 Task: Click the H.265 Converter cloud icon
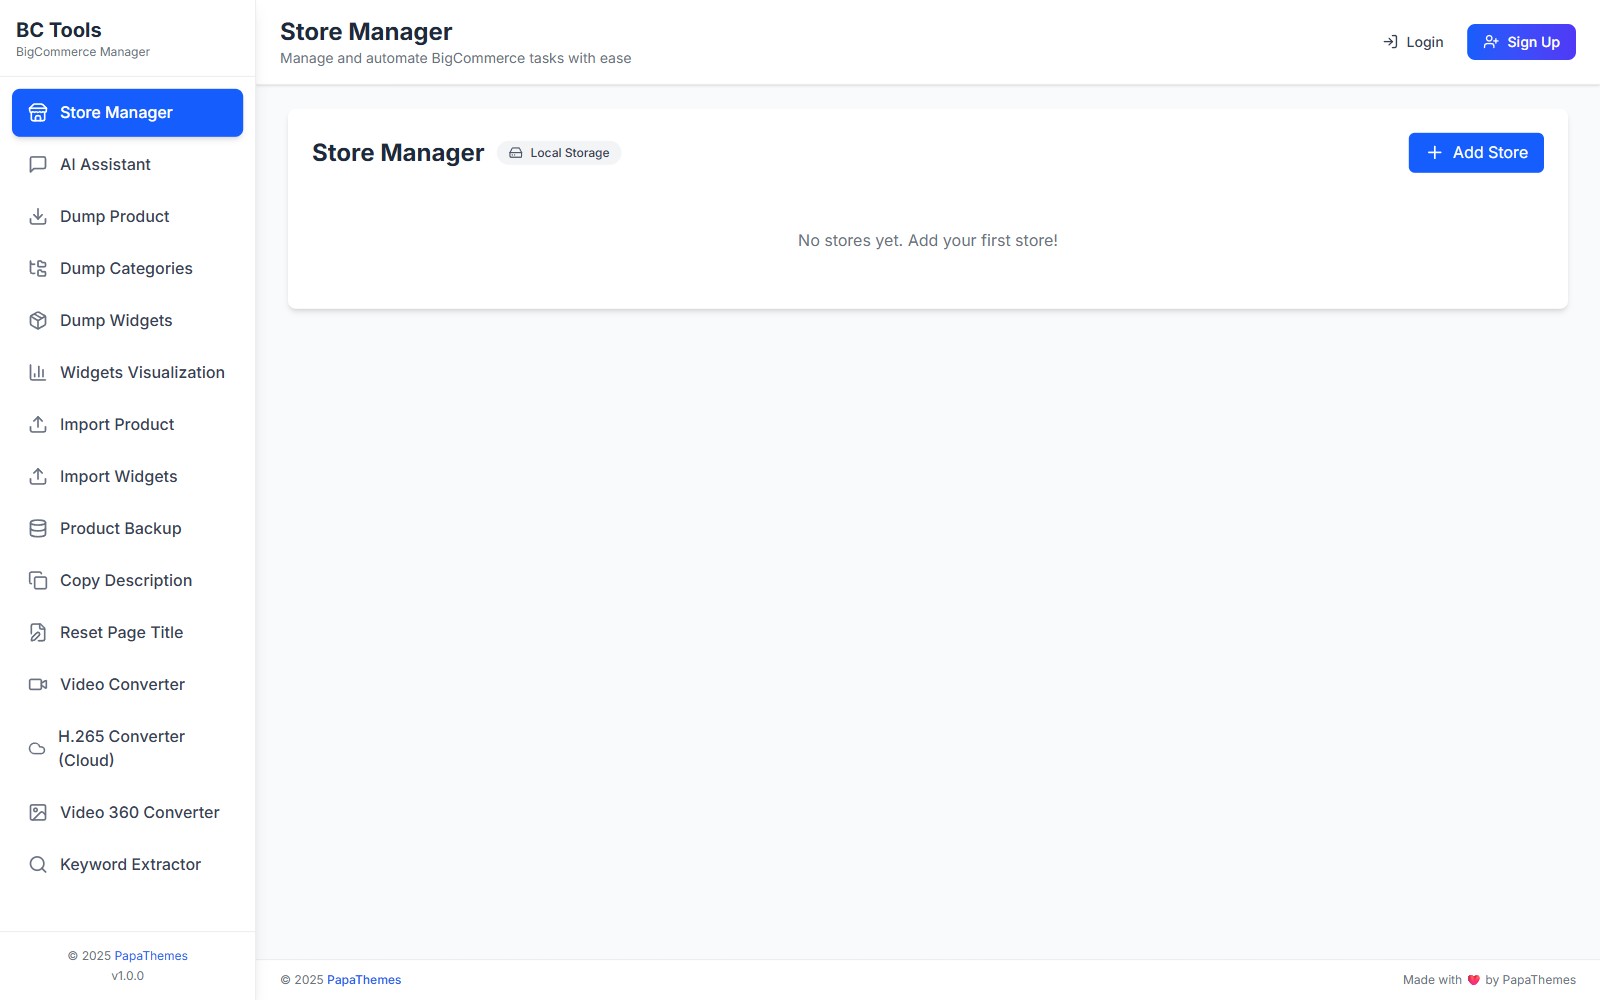point(37,749)
